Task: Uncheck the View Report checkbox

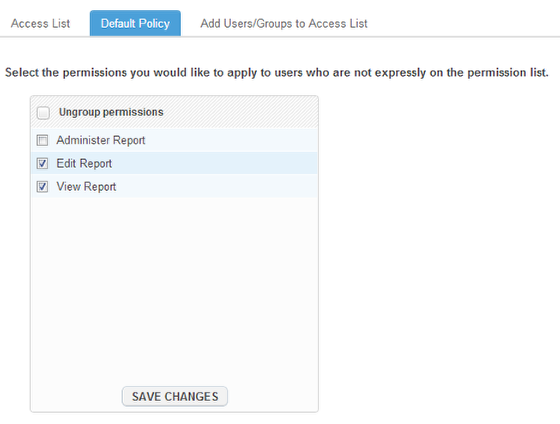Action: point(42,186)
